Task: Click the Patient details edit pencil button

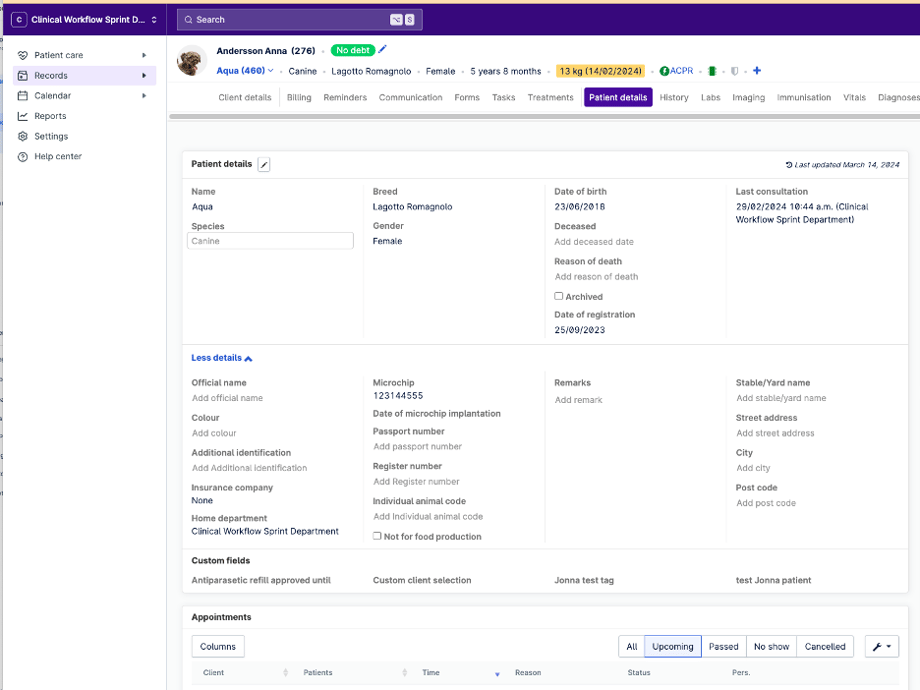Action: [x=264, y=164]
